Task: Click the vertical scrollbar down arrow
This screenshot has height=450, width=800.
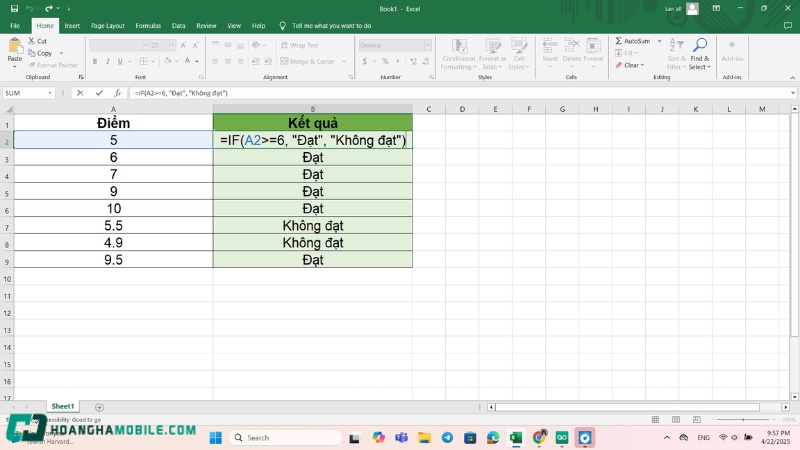Action: click(x=794, y=396)
